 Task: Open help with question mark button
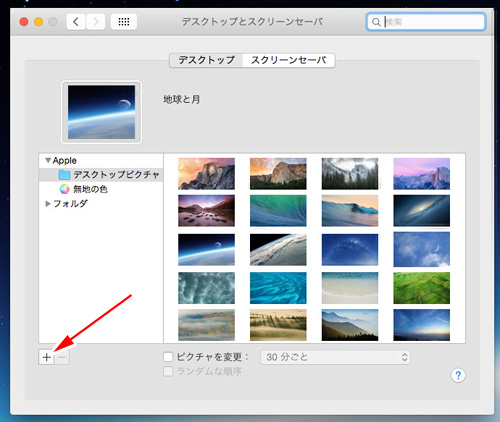tap(458, 375)
